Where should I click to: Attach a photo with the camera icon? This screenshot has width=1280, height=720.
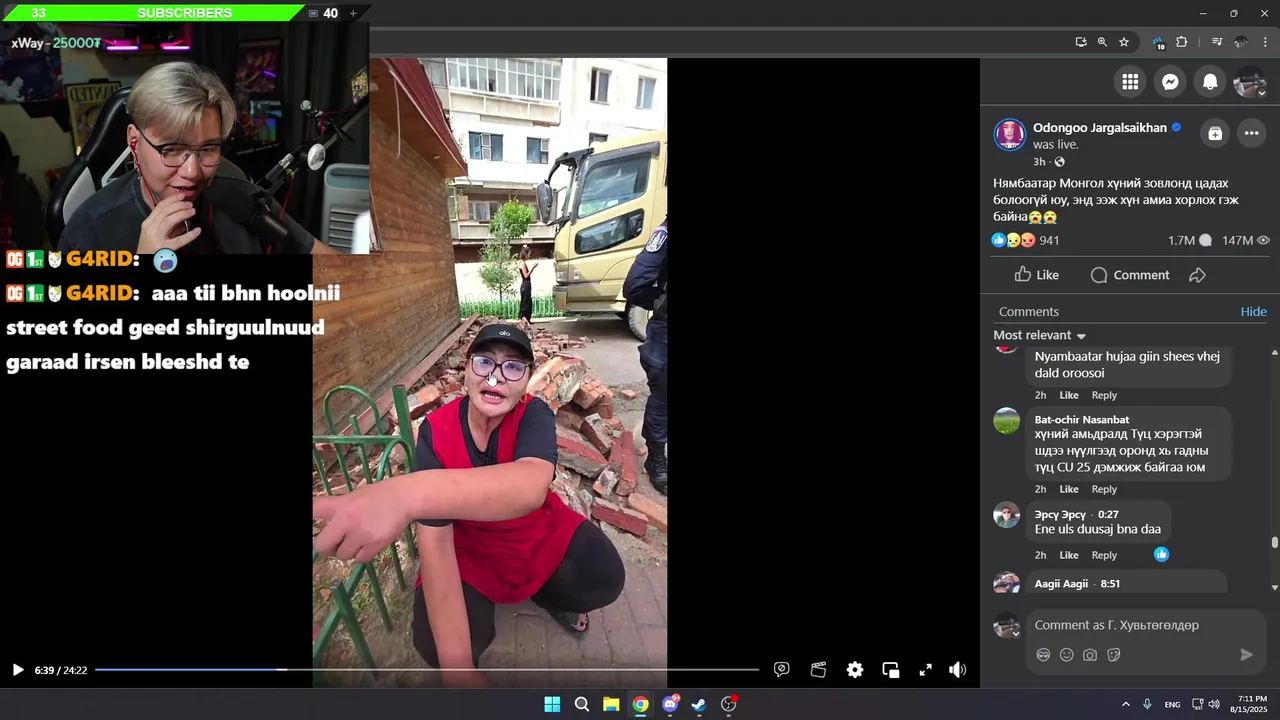tap(1090, 655)
